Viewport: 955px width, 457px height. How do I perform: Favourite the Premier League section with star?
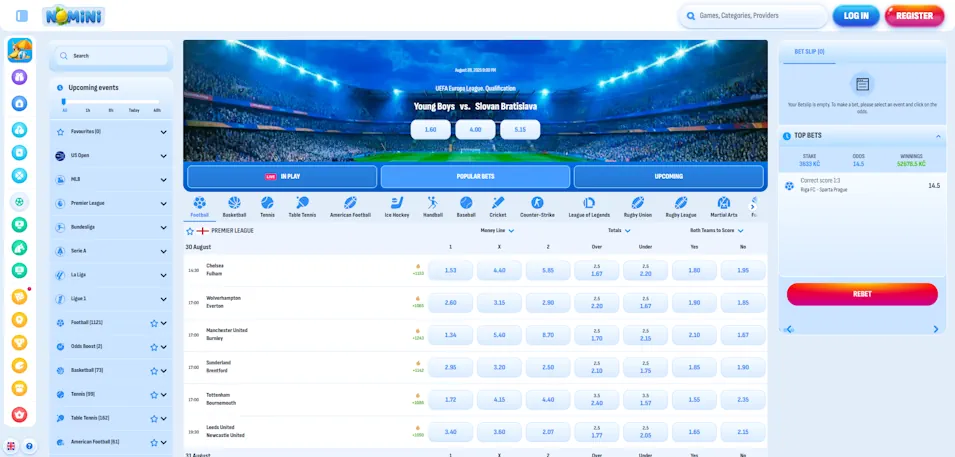point(189,231)
